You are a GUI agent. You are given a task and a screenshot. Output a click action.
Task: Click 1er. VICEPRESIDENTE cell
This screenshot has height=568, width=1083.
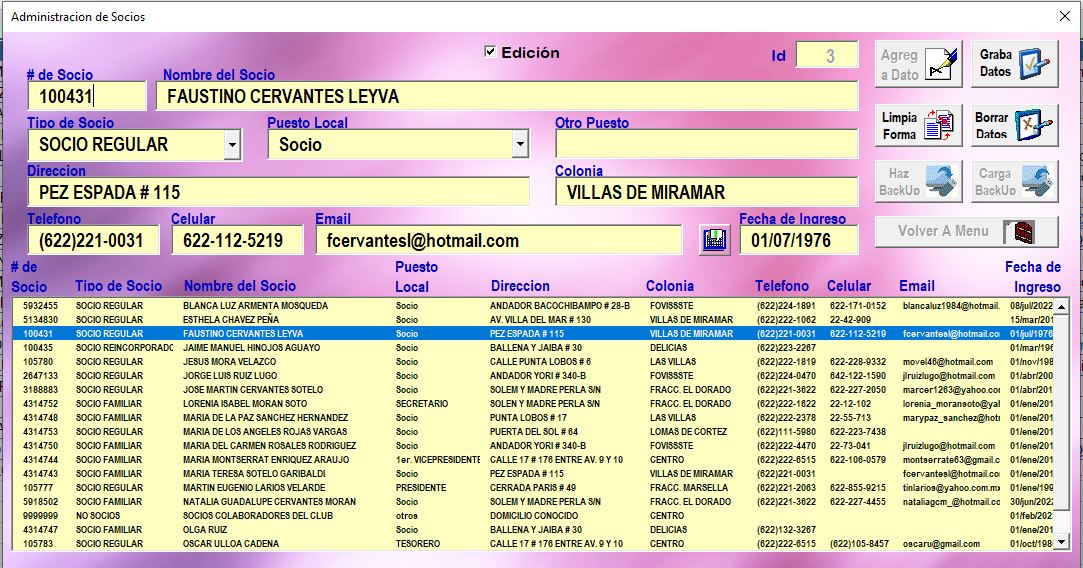pyautogui.click(x=438, y=460)
